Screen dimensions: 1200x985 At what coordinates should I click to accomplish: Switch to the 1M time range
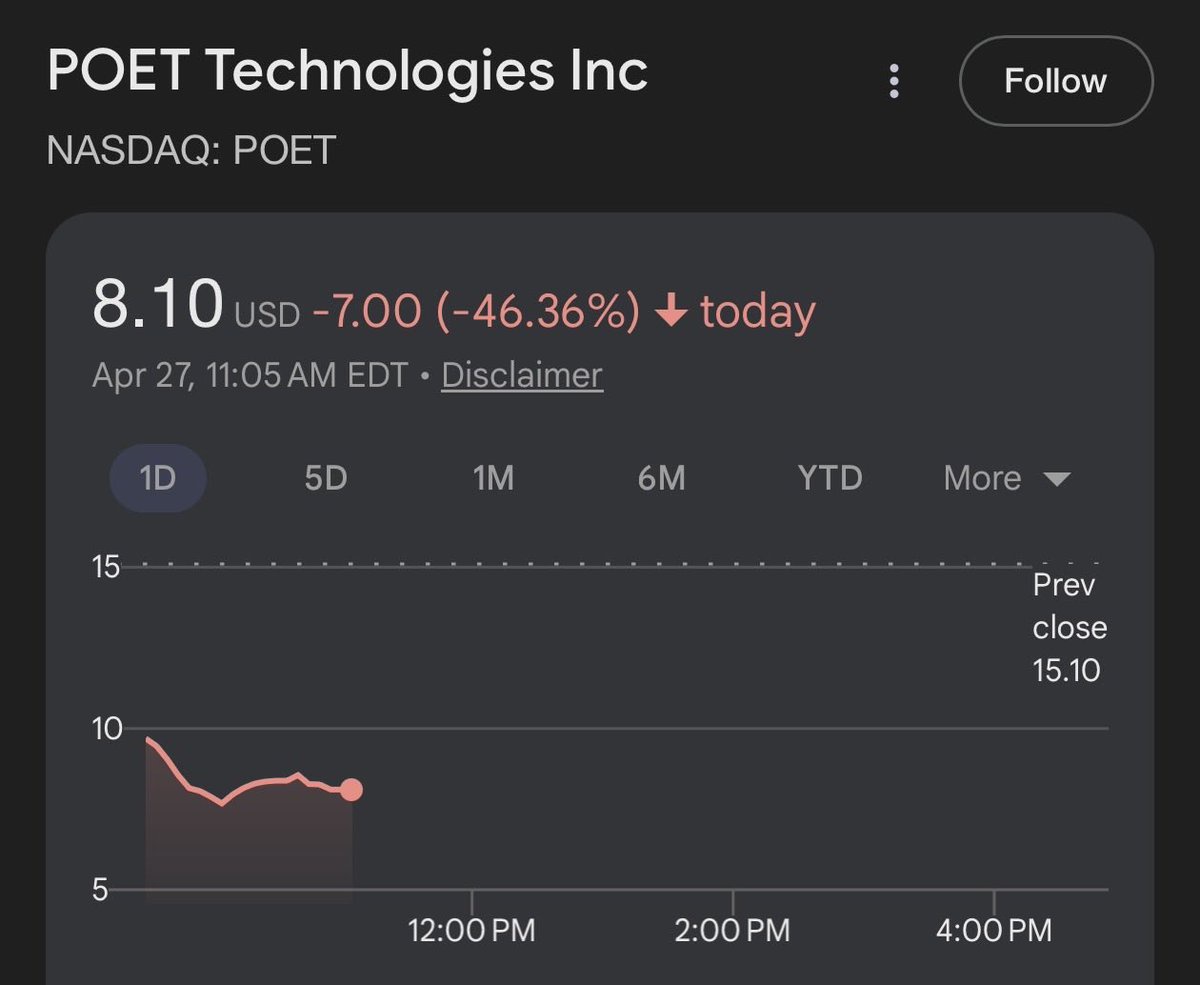tap(493, 478)
